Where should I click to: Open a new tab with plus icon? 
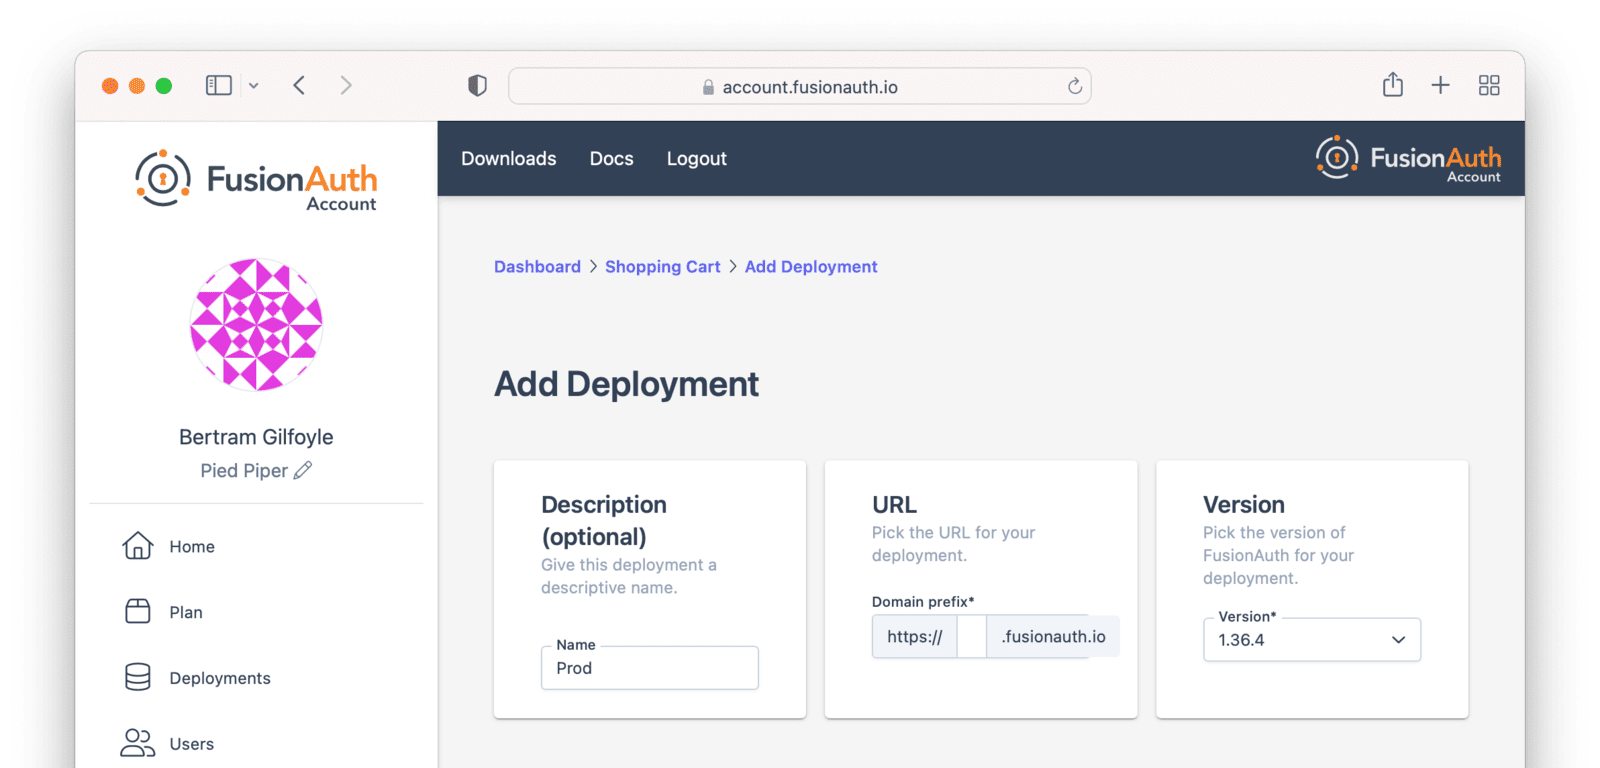(1440, 85)
